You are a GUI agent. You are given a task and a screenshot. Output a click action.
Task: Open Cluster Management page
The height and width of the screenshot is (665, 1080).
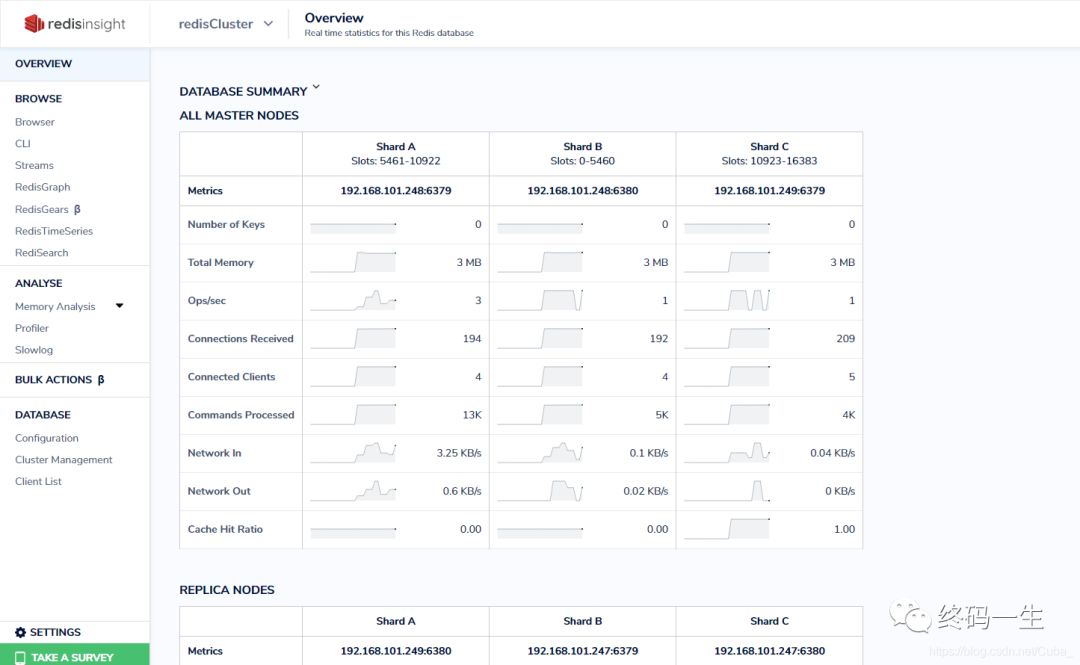click(63, 460)
